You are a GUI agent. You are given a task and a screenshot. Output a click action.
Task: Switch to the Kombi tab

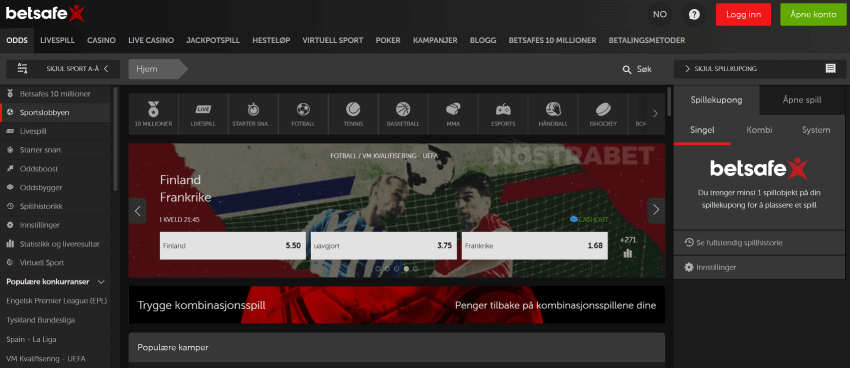pos(759,130)
